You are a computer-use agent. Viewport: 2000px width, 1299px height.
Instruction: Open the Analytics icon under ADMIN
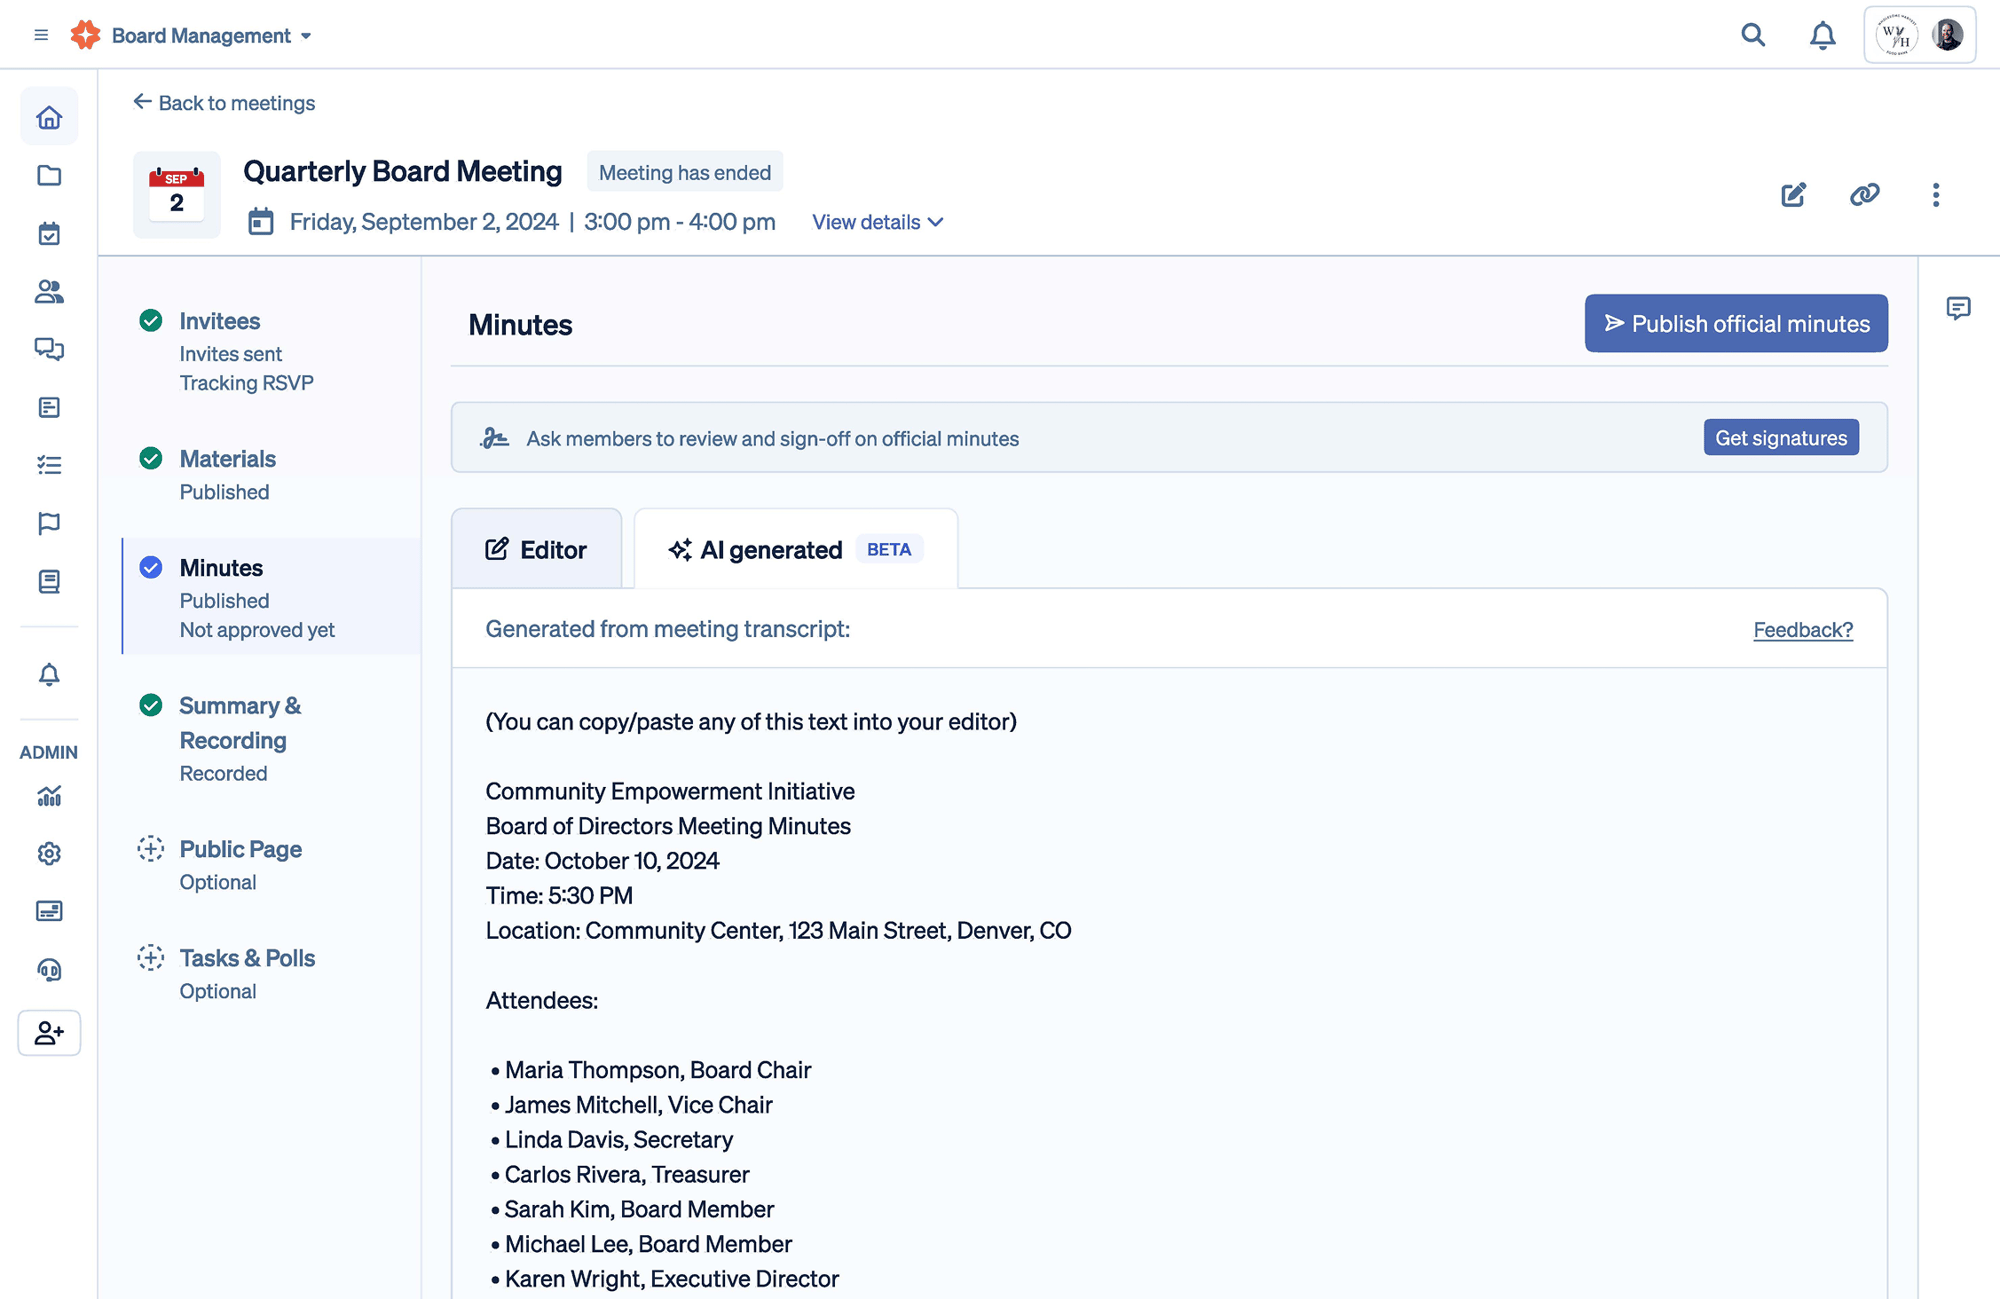(x=48, y=796)
